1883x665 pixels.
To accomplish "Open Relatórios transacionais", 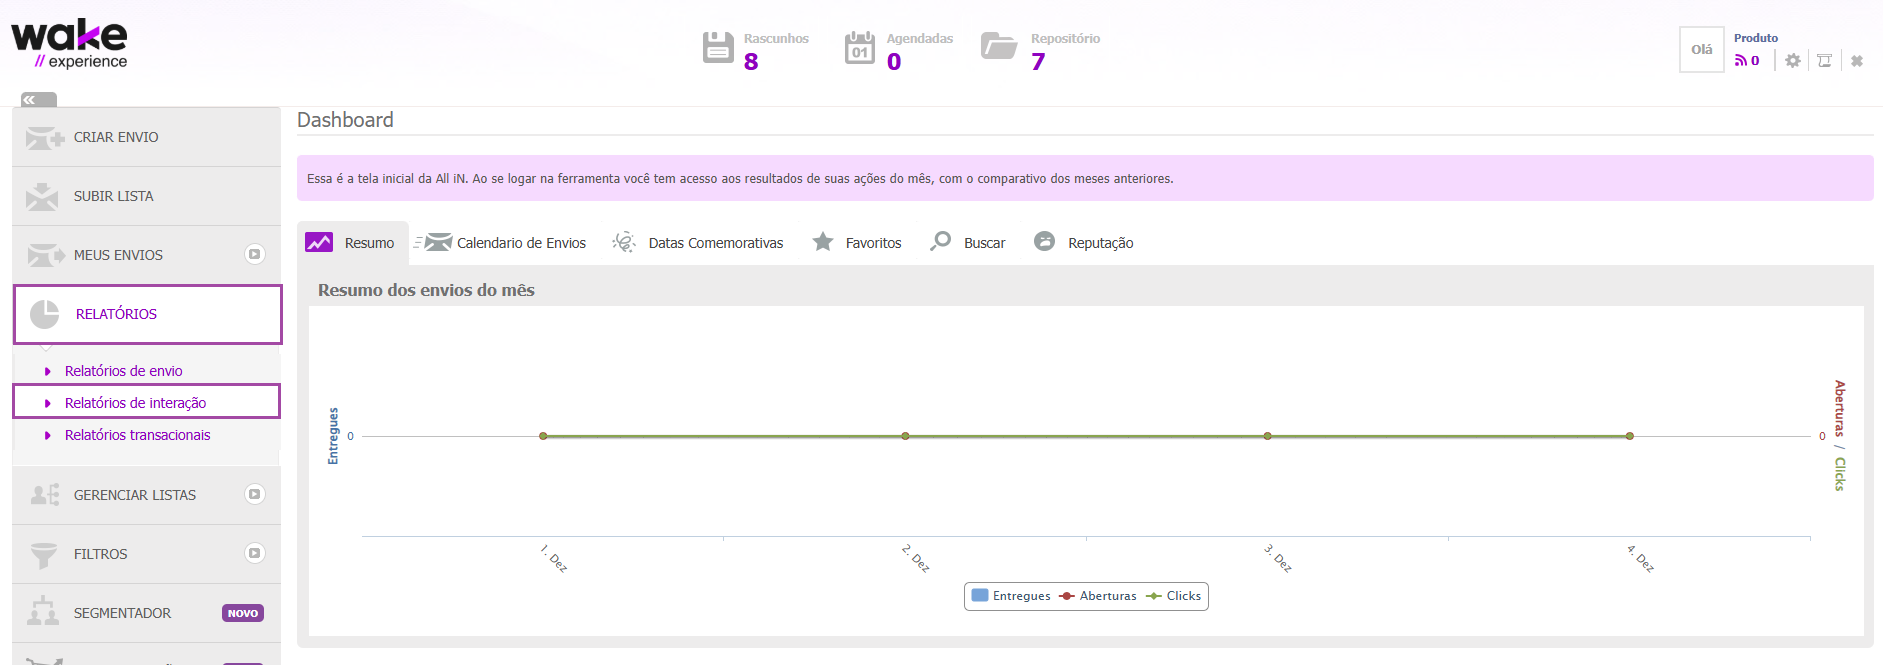I will point(138,435).
